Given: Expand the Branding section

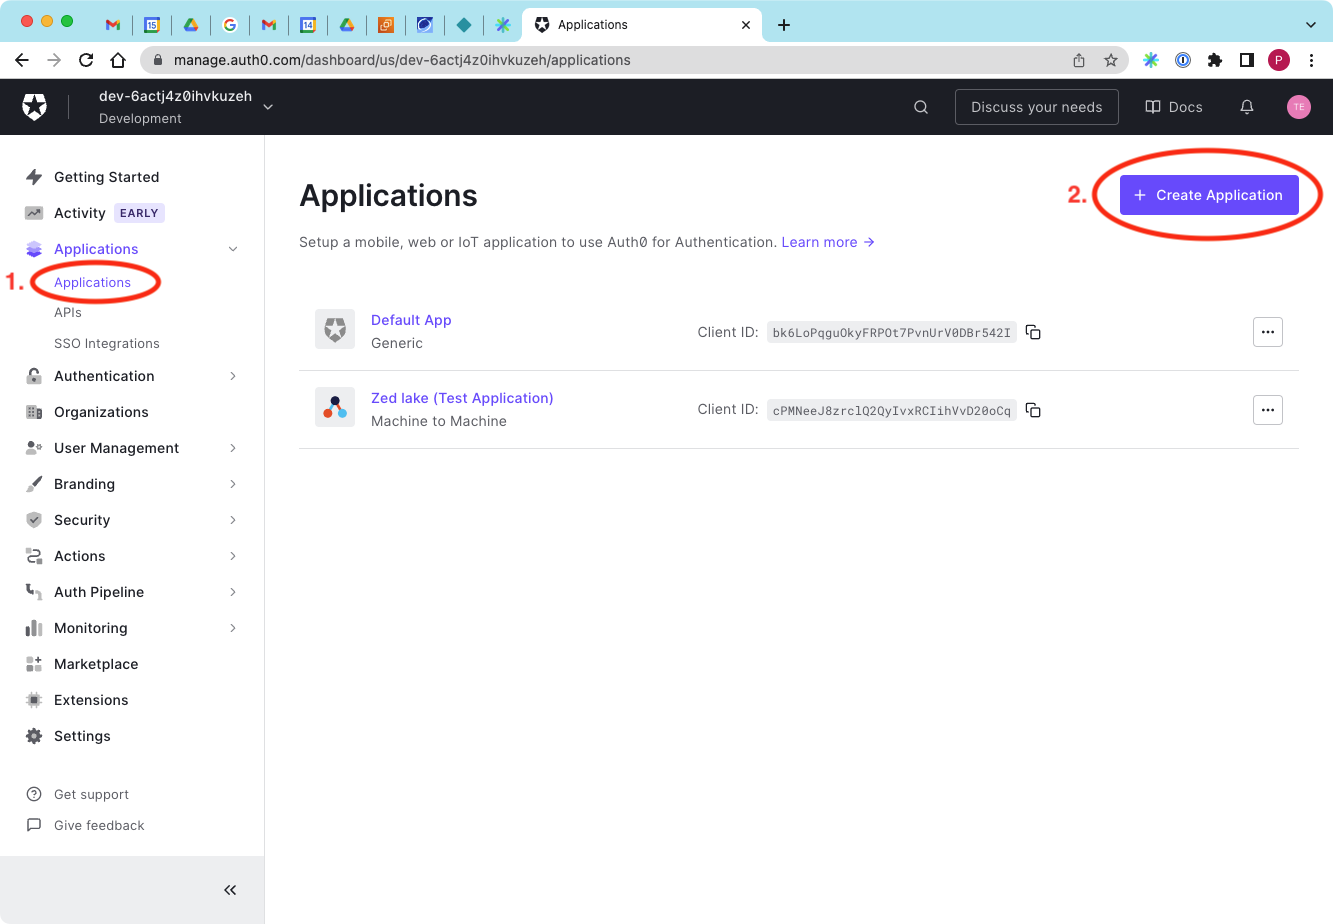Looking at the screenshot, I should [x=233, y=484].
